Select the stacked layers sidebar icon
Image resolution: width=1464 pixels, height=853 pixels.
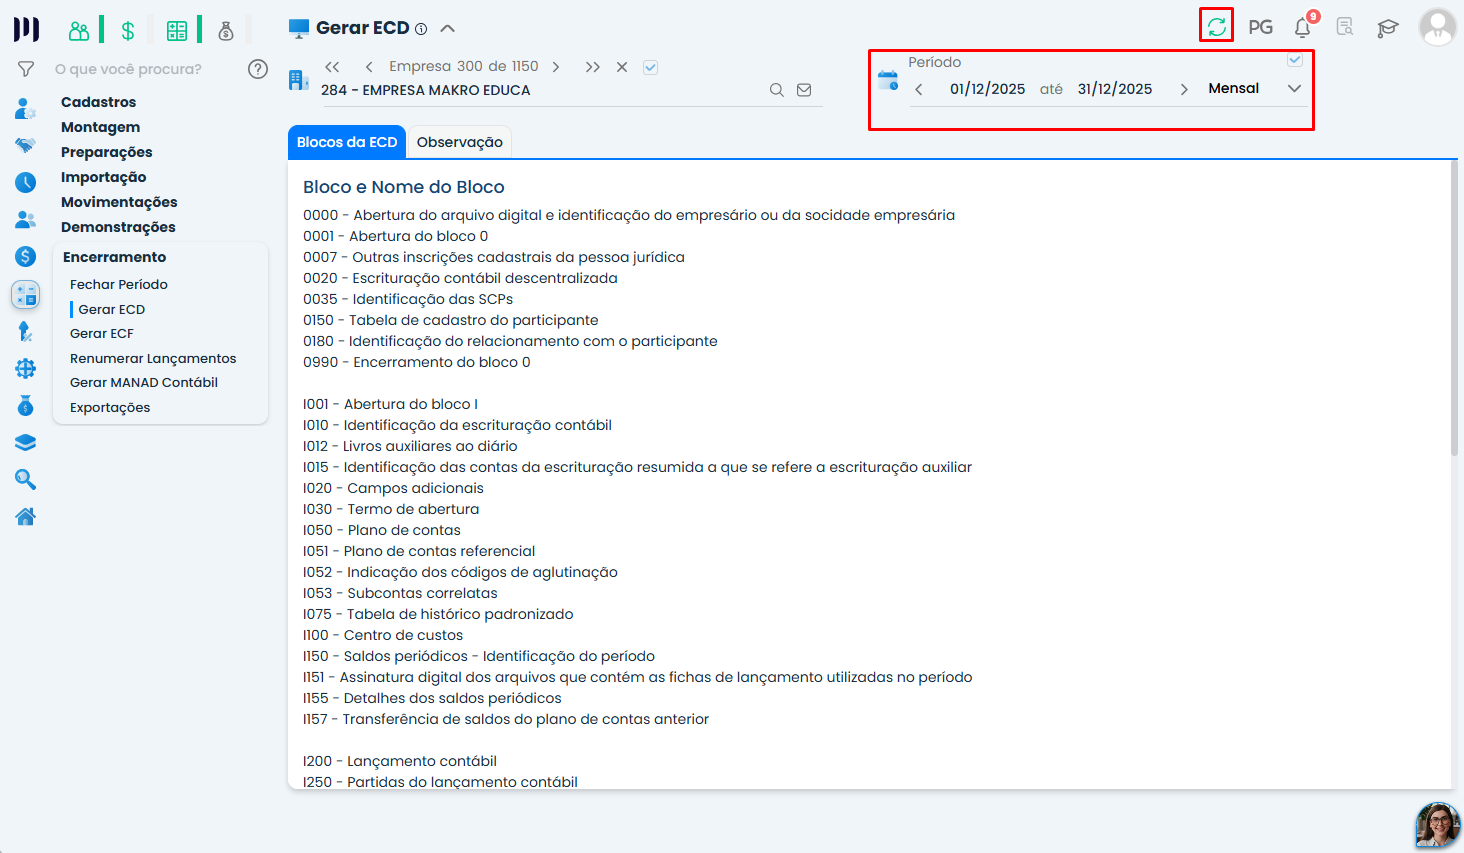click(x=26, y=443)
